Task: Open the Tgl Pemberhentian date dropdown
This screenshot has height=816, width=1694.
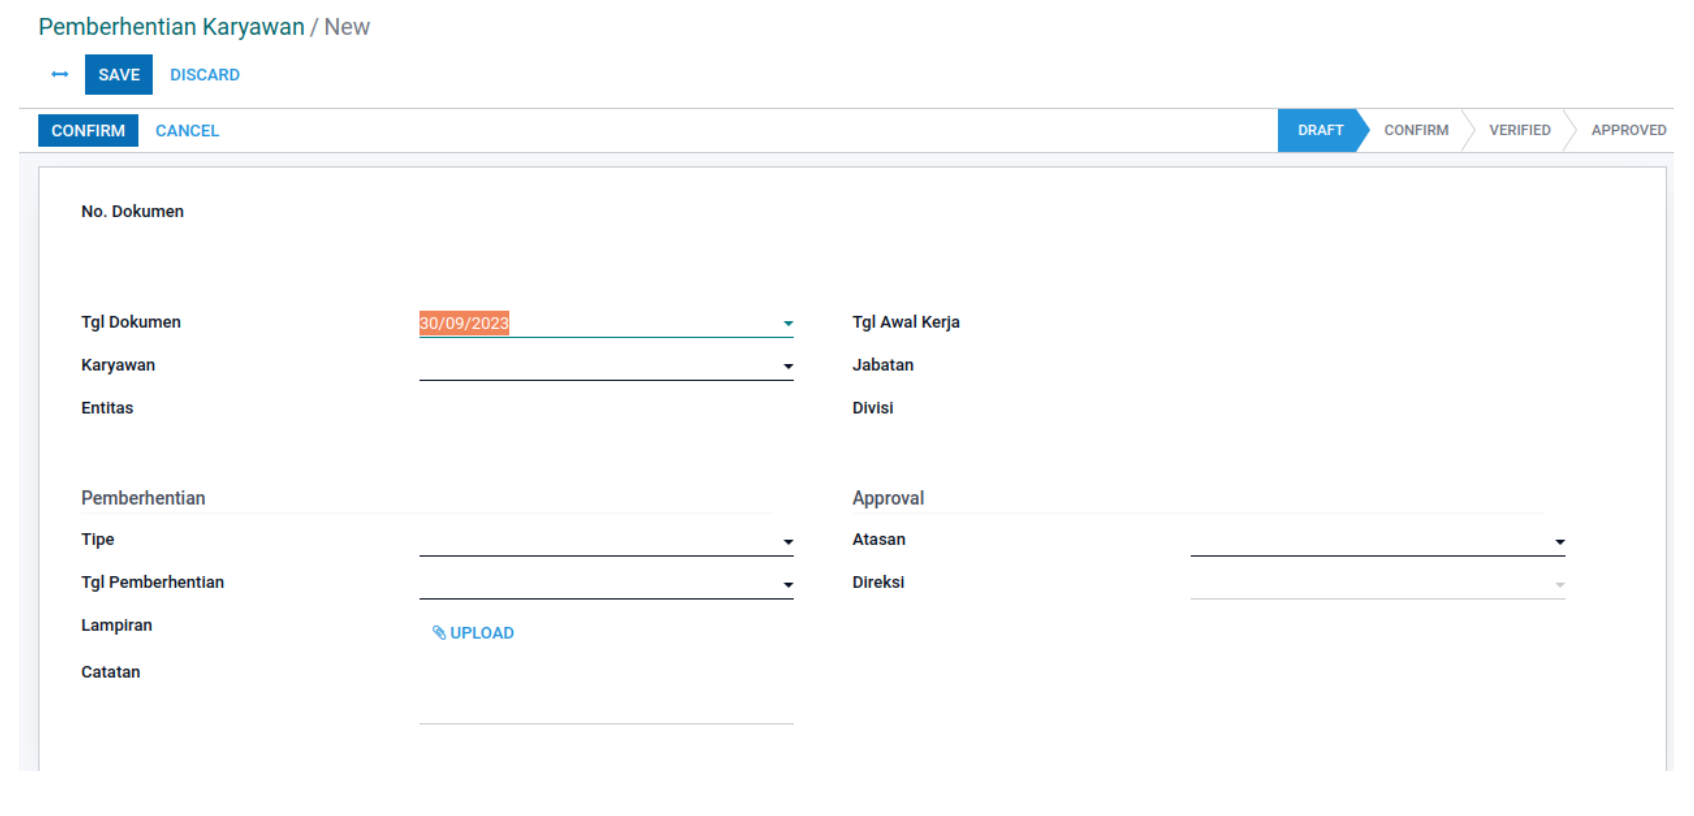Action: (x=788, y=585)
